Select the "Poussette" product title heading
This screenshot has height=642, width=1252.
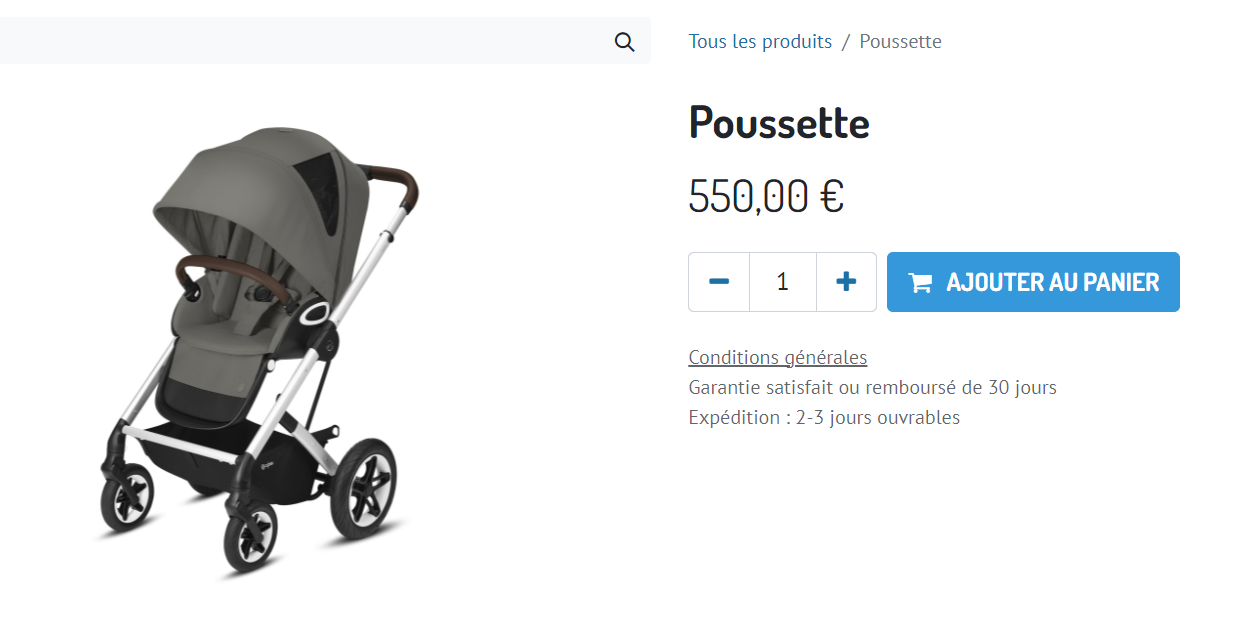tap(779, 123)
